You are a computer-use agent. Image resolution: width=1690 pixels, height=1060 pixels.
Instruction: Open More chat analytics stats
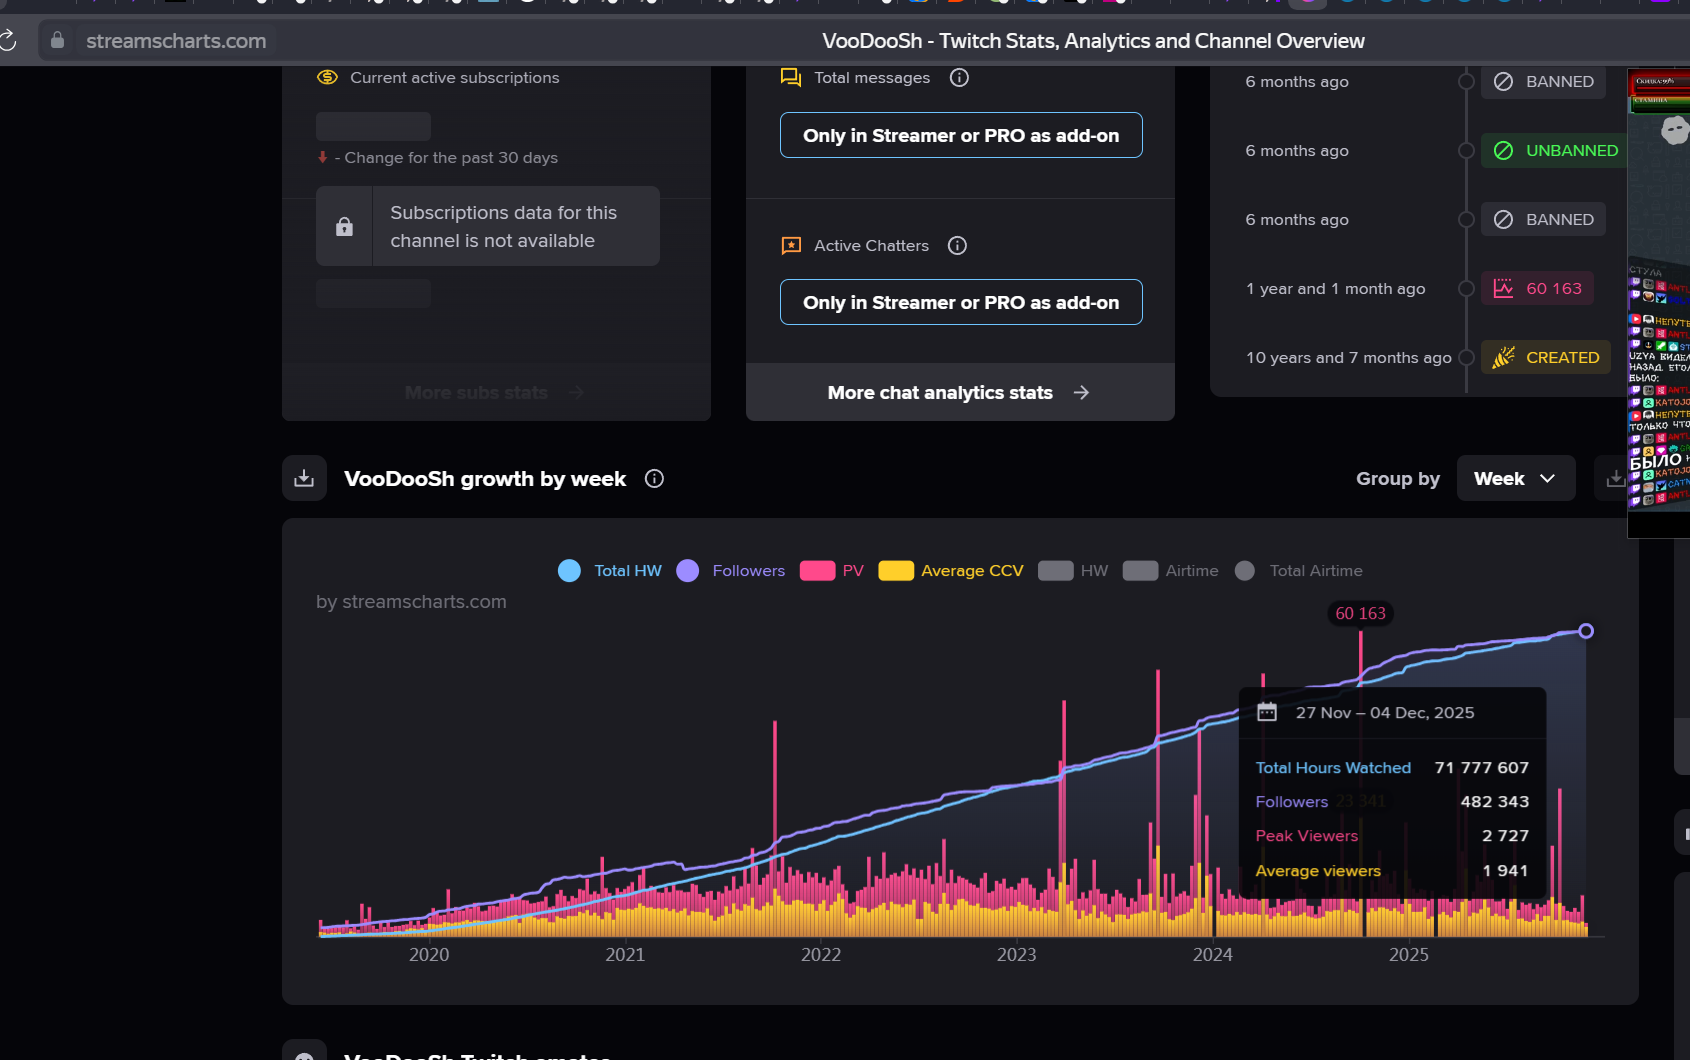(x=960, y=392)
